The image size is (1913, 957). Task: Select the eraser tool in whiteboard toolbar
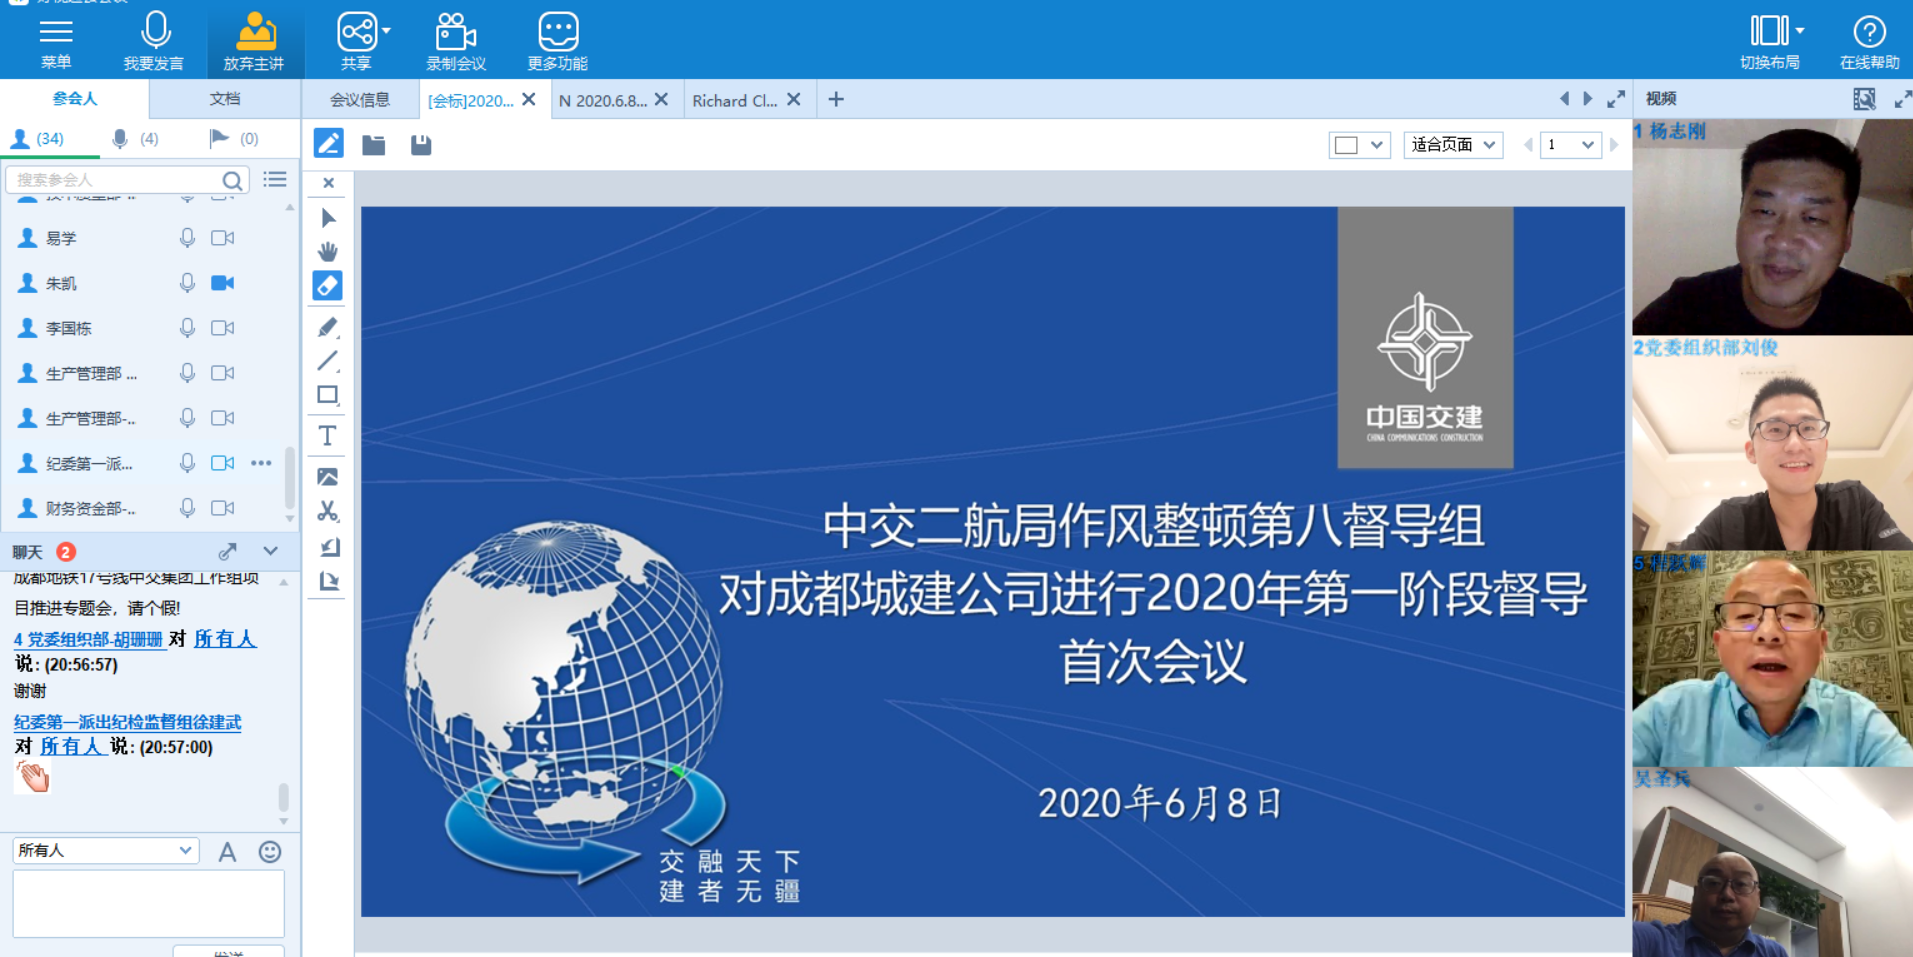coord(328,286)
